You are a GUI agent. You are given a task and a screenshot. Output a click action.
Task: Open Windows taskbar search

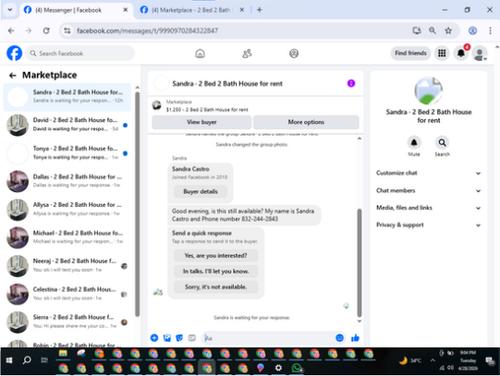coord(27,360)
